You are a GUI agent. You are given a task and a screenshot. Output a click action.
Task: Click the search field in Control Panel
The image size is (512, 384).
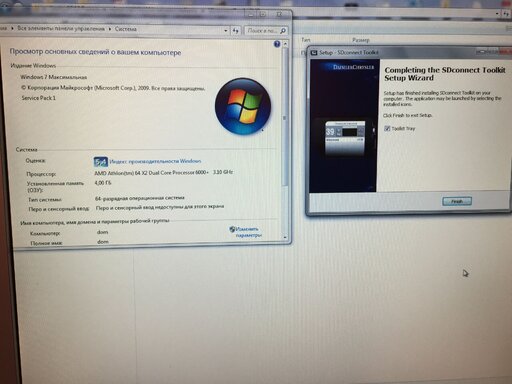[262, 31]
